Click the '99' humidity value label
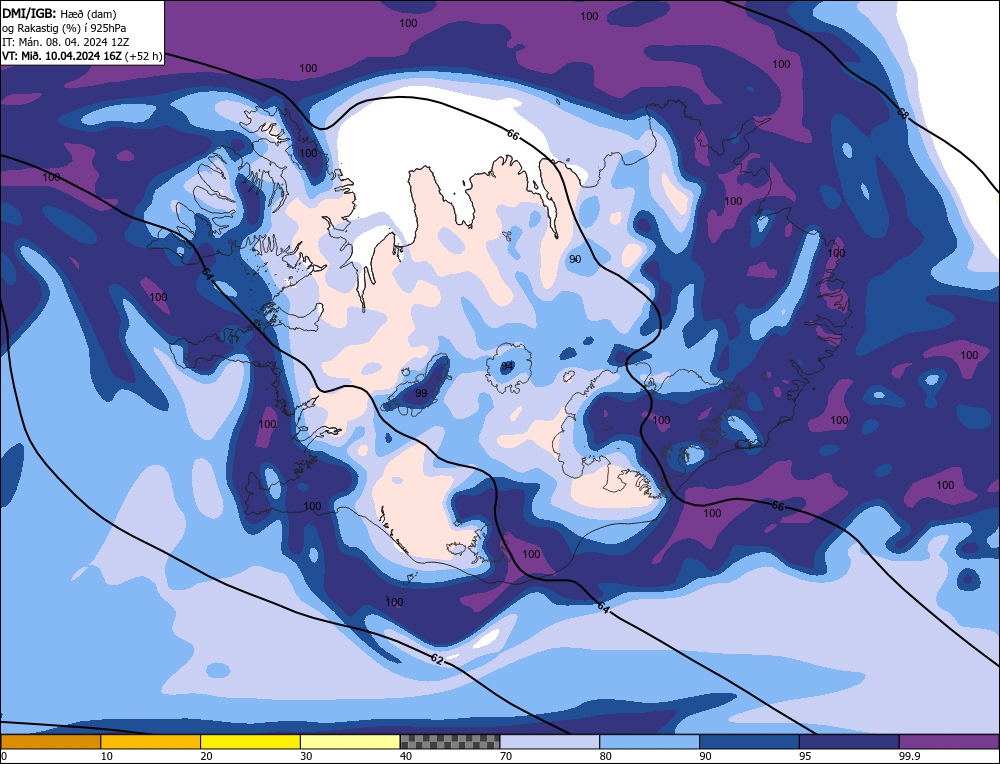Screen dimensions: 1000x764 point(421,393)
